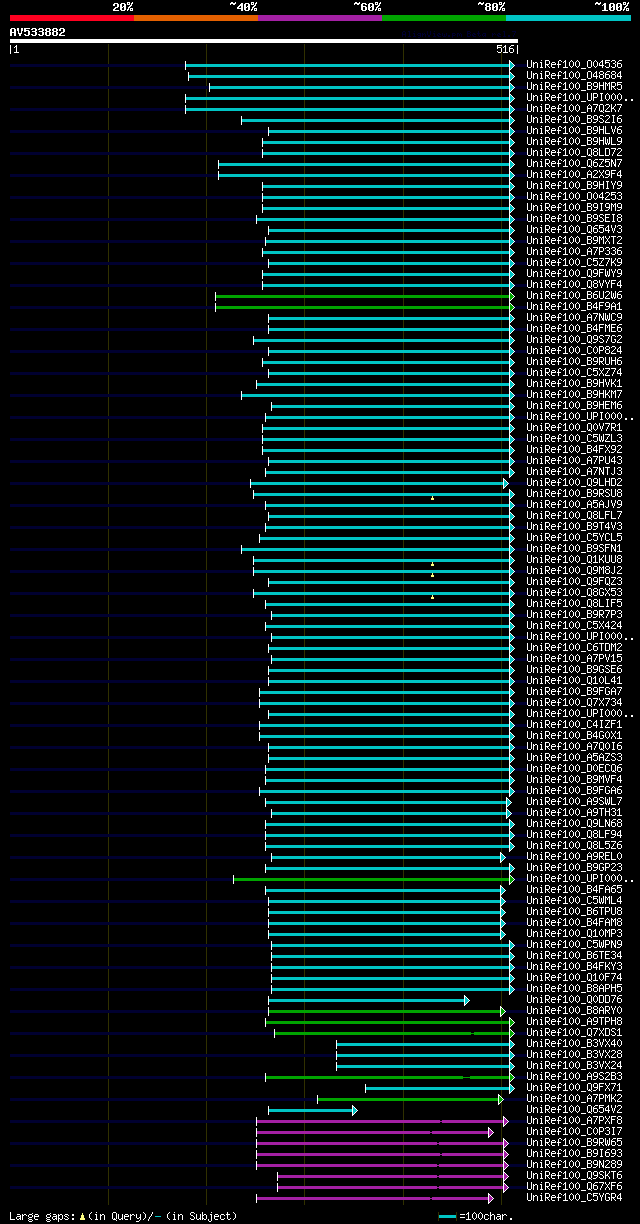Select the UniRef100_B9HIY9 label
Viewport: 640px width, 1224px height.
(x=574, y=186)
